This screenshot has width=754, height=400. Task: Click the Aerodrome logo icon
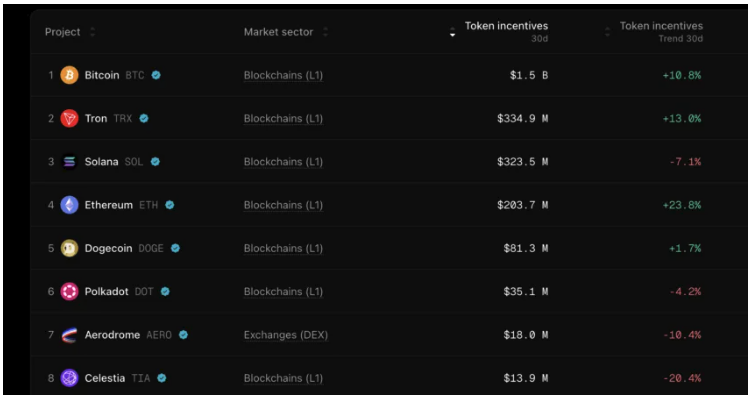coord(69,335)
